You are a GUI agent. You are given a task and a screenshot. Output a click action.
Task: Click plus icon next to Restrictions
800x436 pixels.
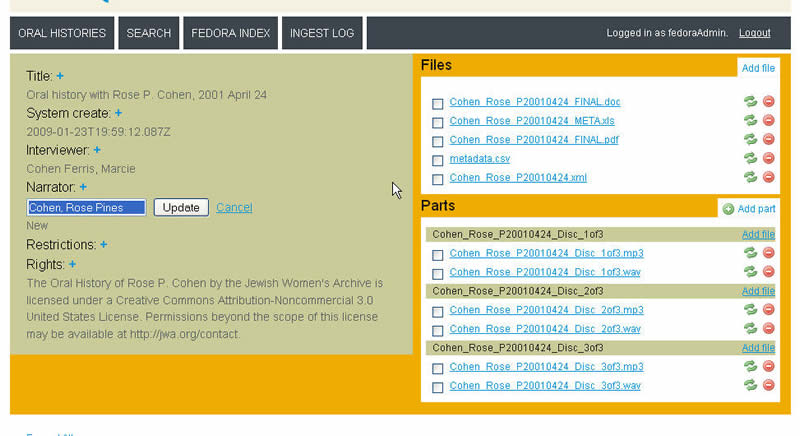[104, 245]
